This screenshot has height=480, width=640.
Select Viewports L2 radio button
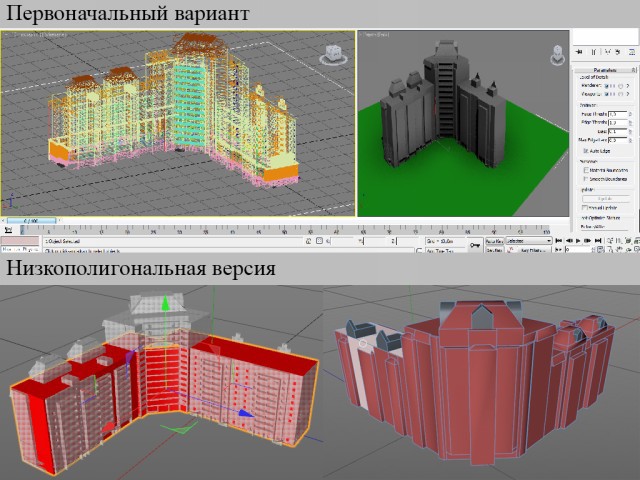coord(621,94)
